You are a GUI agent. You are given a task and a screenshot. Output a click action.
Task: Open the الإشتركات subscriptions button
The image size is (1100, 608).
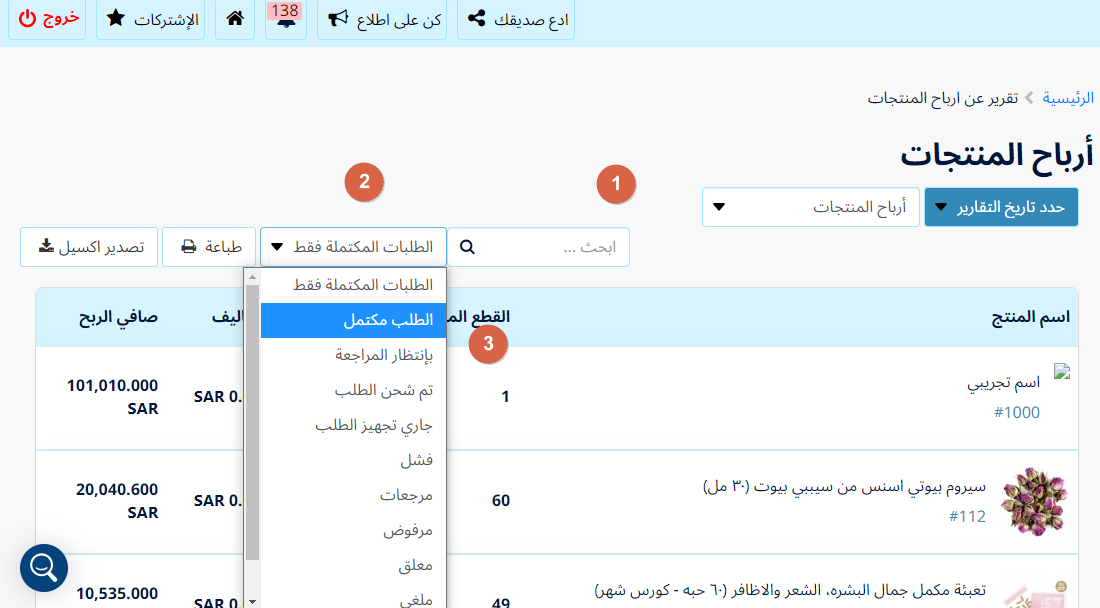click(151, 18)
